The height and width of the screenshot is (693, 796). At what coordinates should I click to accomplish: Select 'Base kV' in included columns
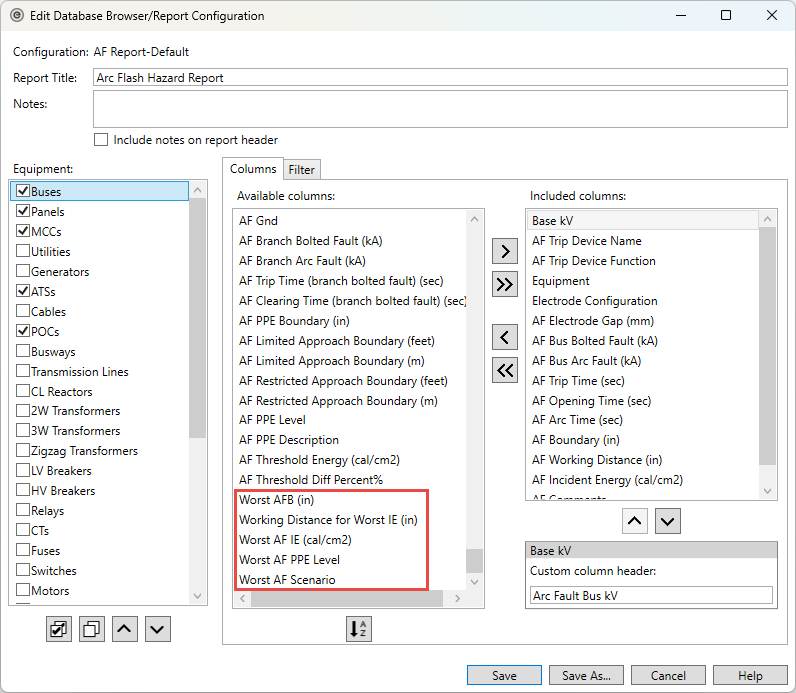click(x=643, y=221)
